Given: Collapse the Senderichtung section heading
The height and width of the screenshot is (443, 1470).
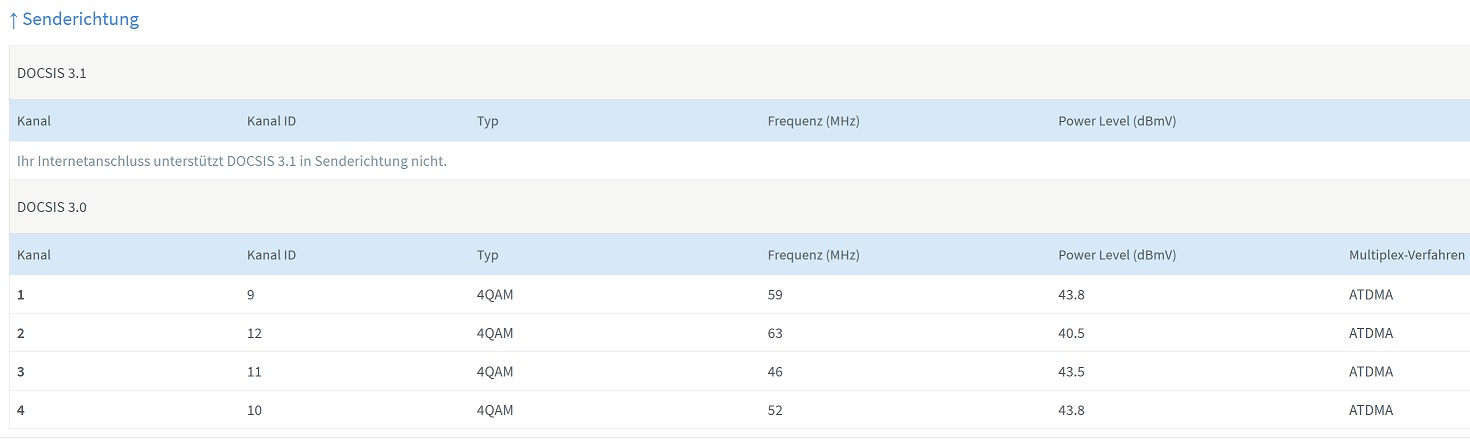Looking at the screenshot, I should (x=80, y=19).
